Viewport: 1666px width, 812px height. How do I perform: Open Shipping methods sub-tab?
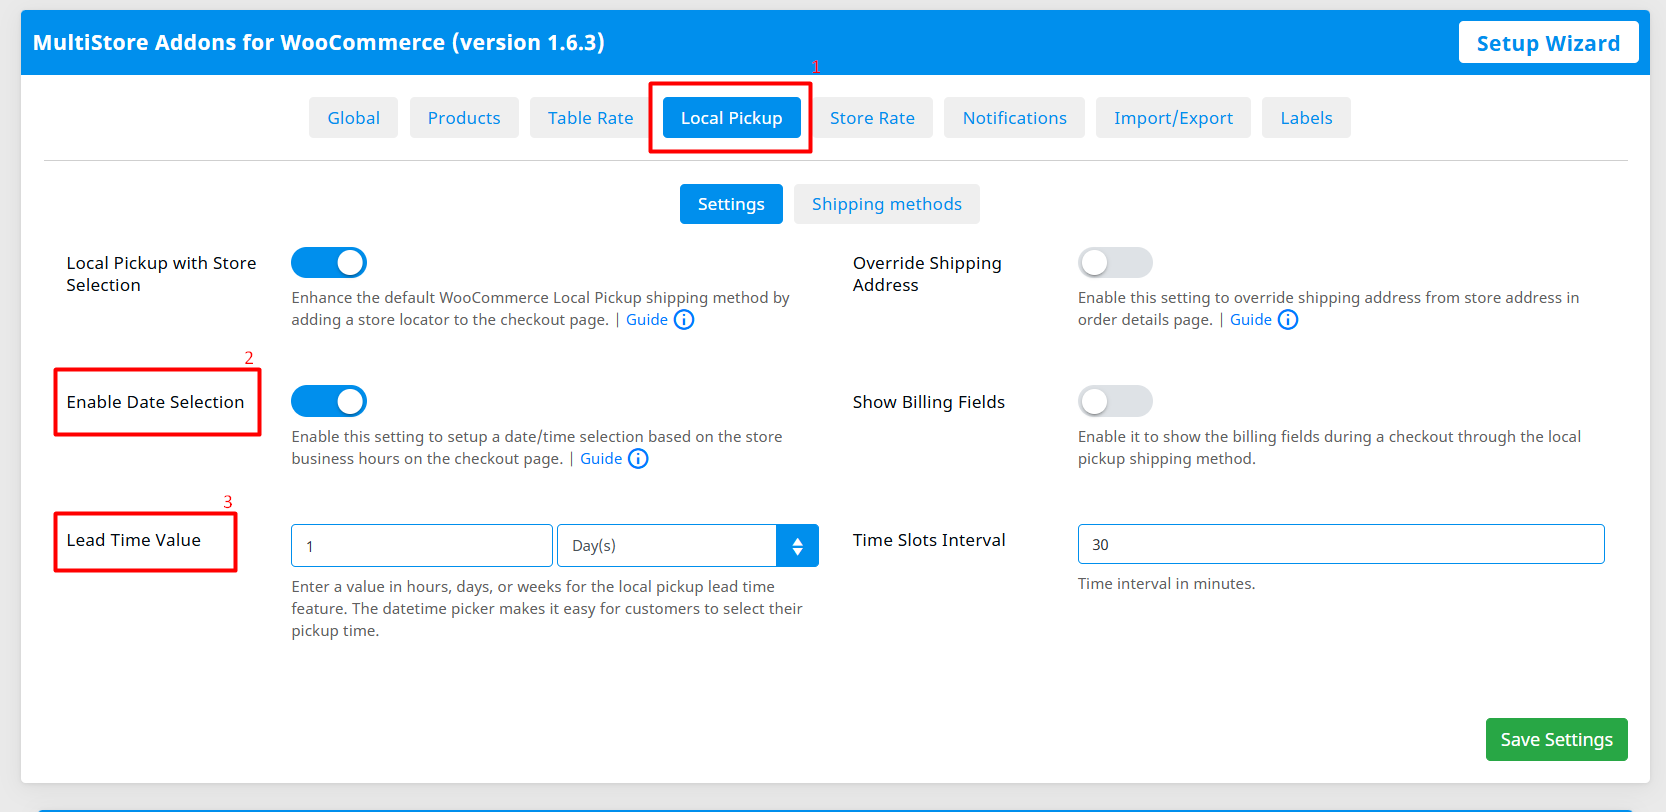pos(886,204)
